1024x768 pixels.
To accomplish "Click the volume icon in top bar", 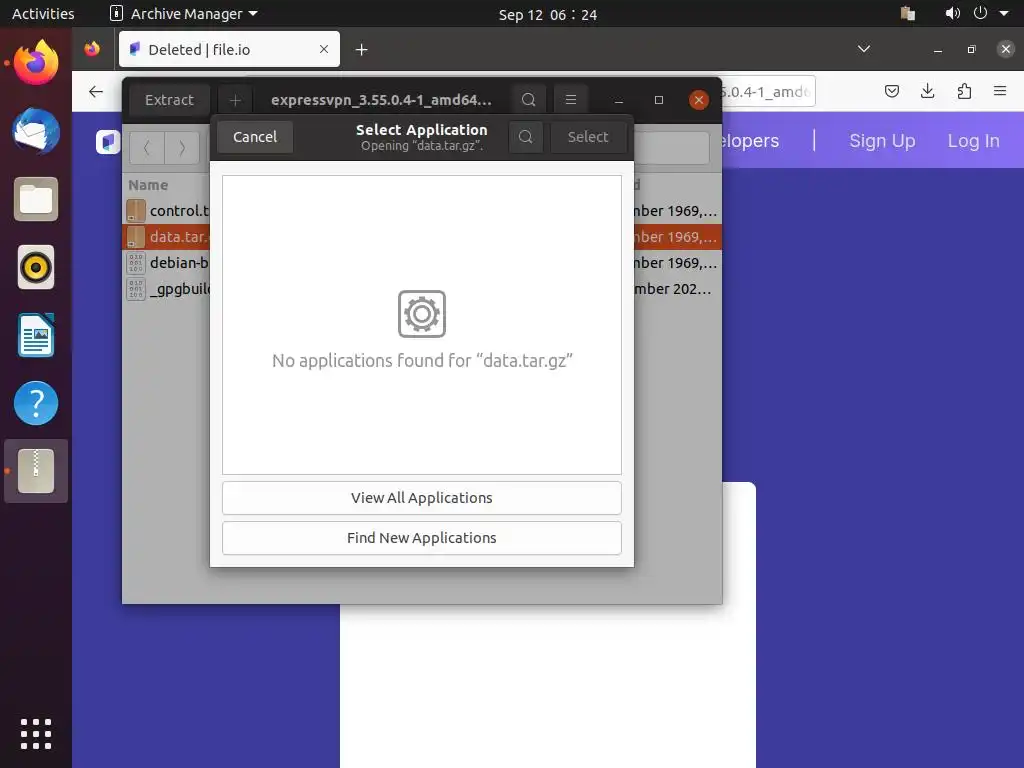I will (x=953, y=14).
